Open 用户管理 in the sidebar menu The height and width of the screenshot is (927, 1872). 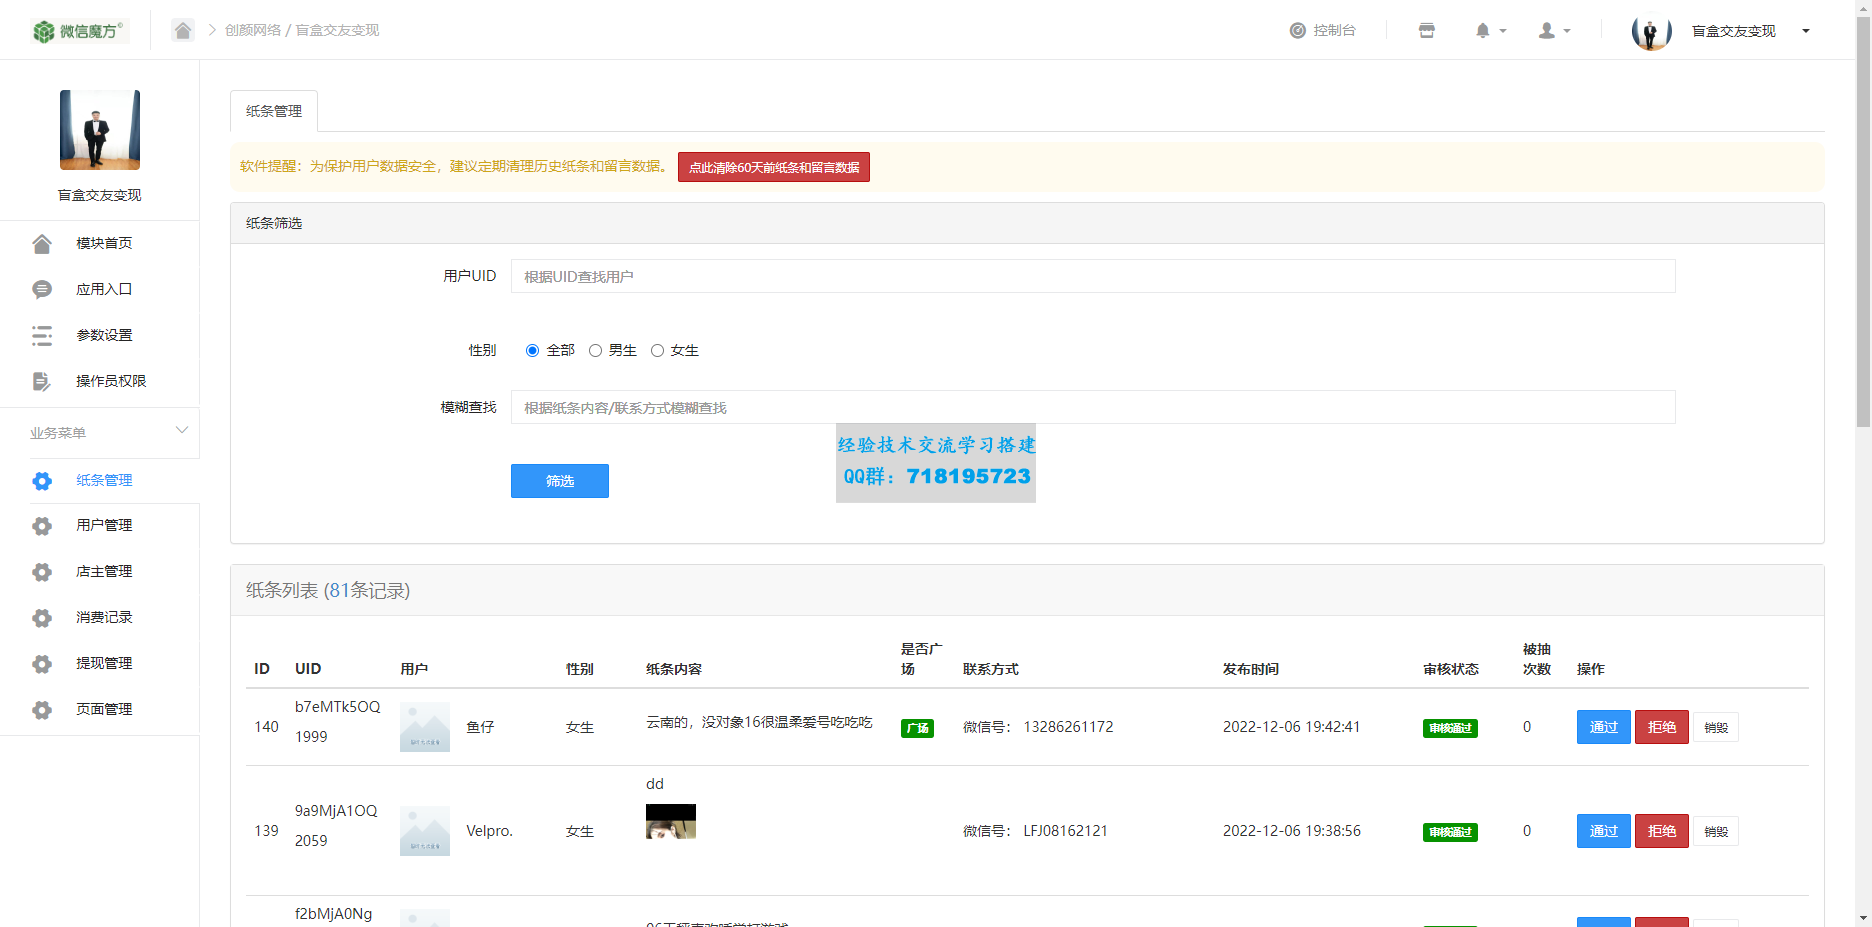[x=104, y=526]
